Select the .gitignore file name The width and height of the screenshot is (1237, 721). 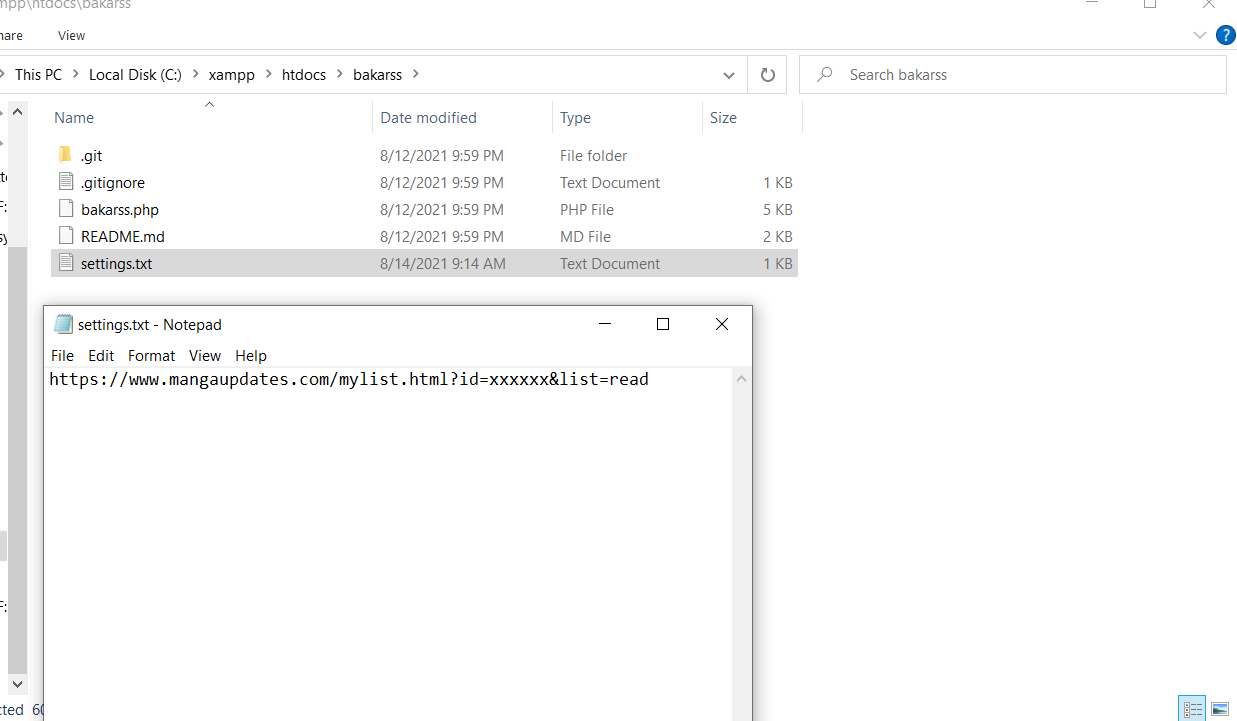pyautogui.click(x=113, y=183)
